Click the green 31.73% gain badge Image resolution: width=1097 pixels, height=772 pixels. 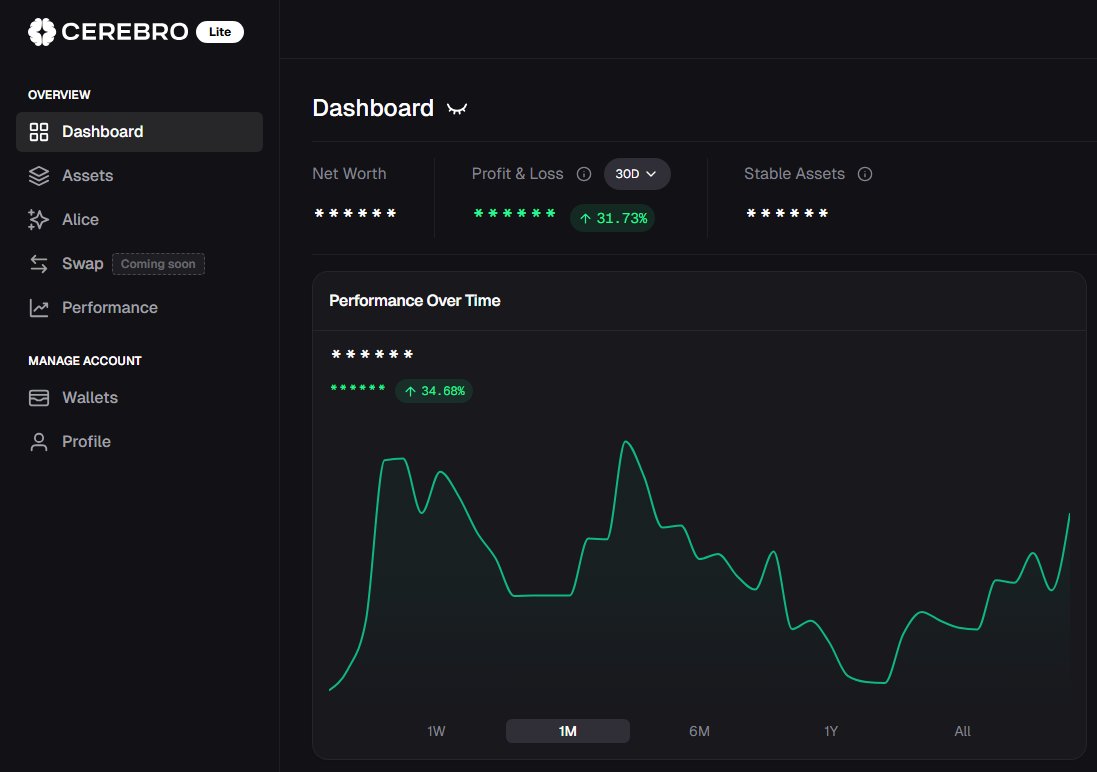click(611, 217)
